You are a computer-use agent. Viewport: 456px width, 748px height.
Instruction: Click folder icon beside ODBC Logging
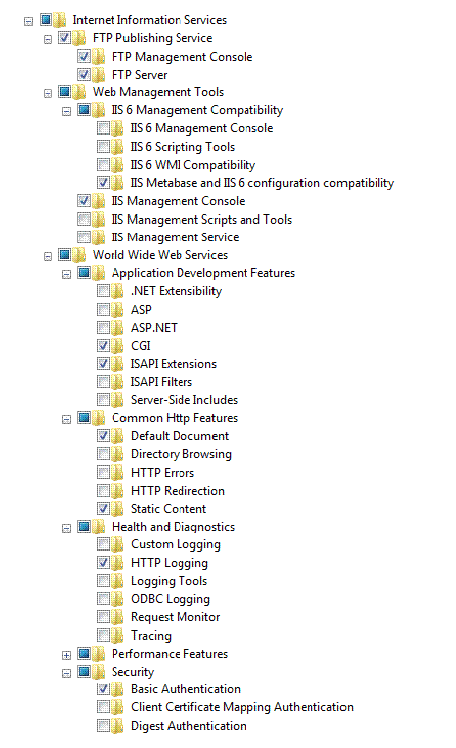pyautogui.click(x=117, y=599)
